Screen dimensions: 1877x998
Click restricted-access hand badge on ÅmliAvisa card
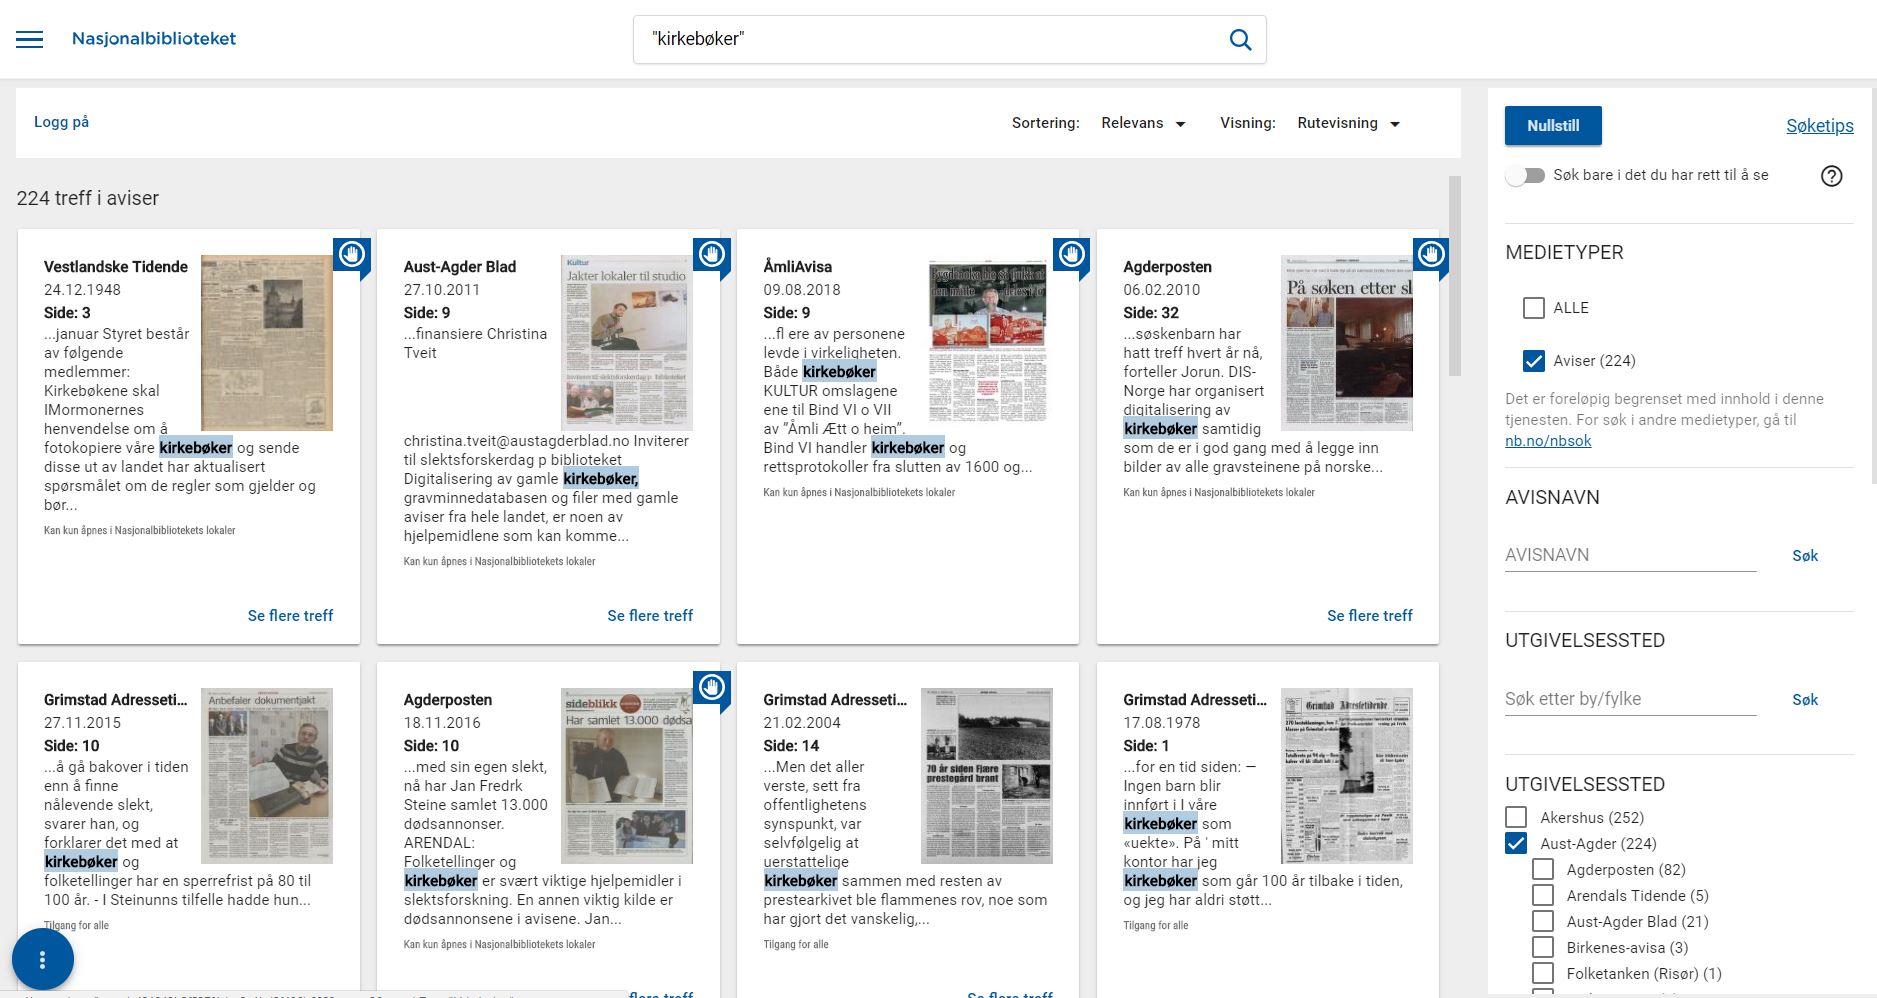pyautogui.click(x=1071, y=255)
